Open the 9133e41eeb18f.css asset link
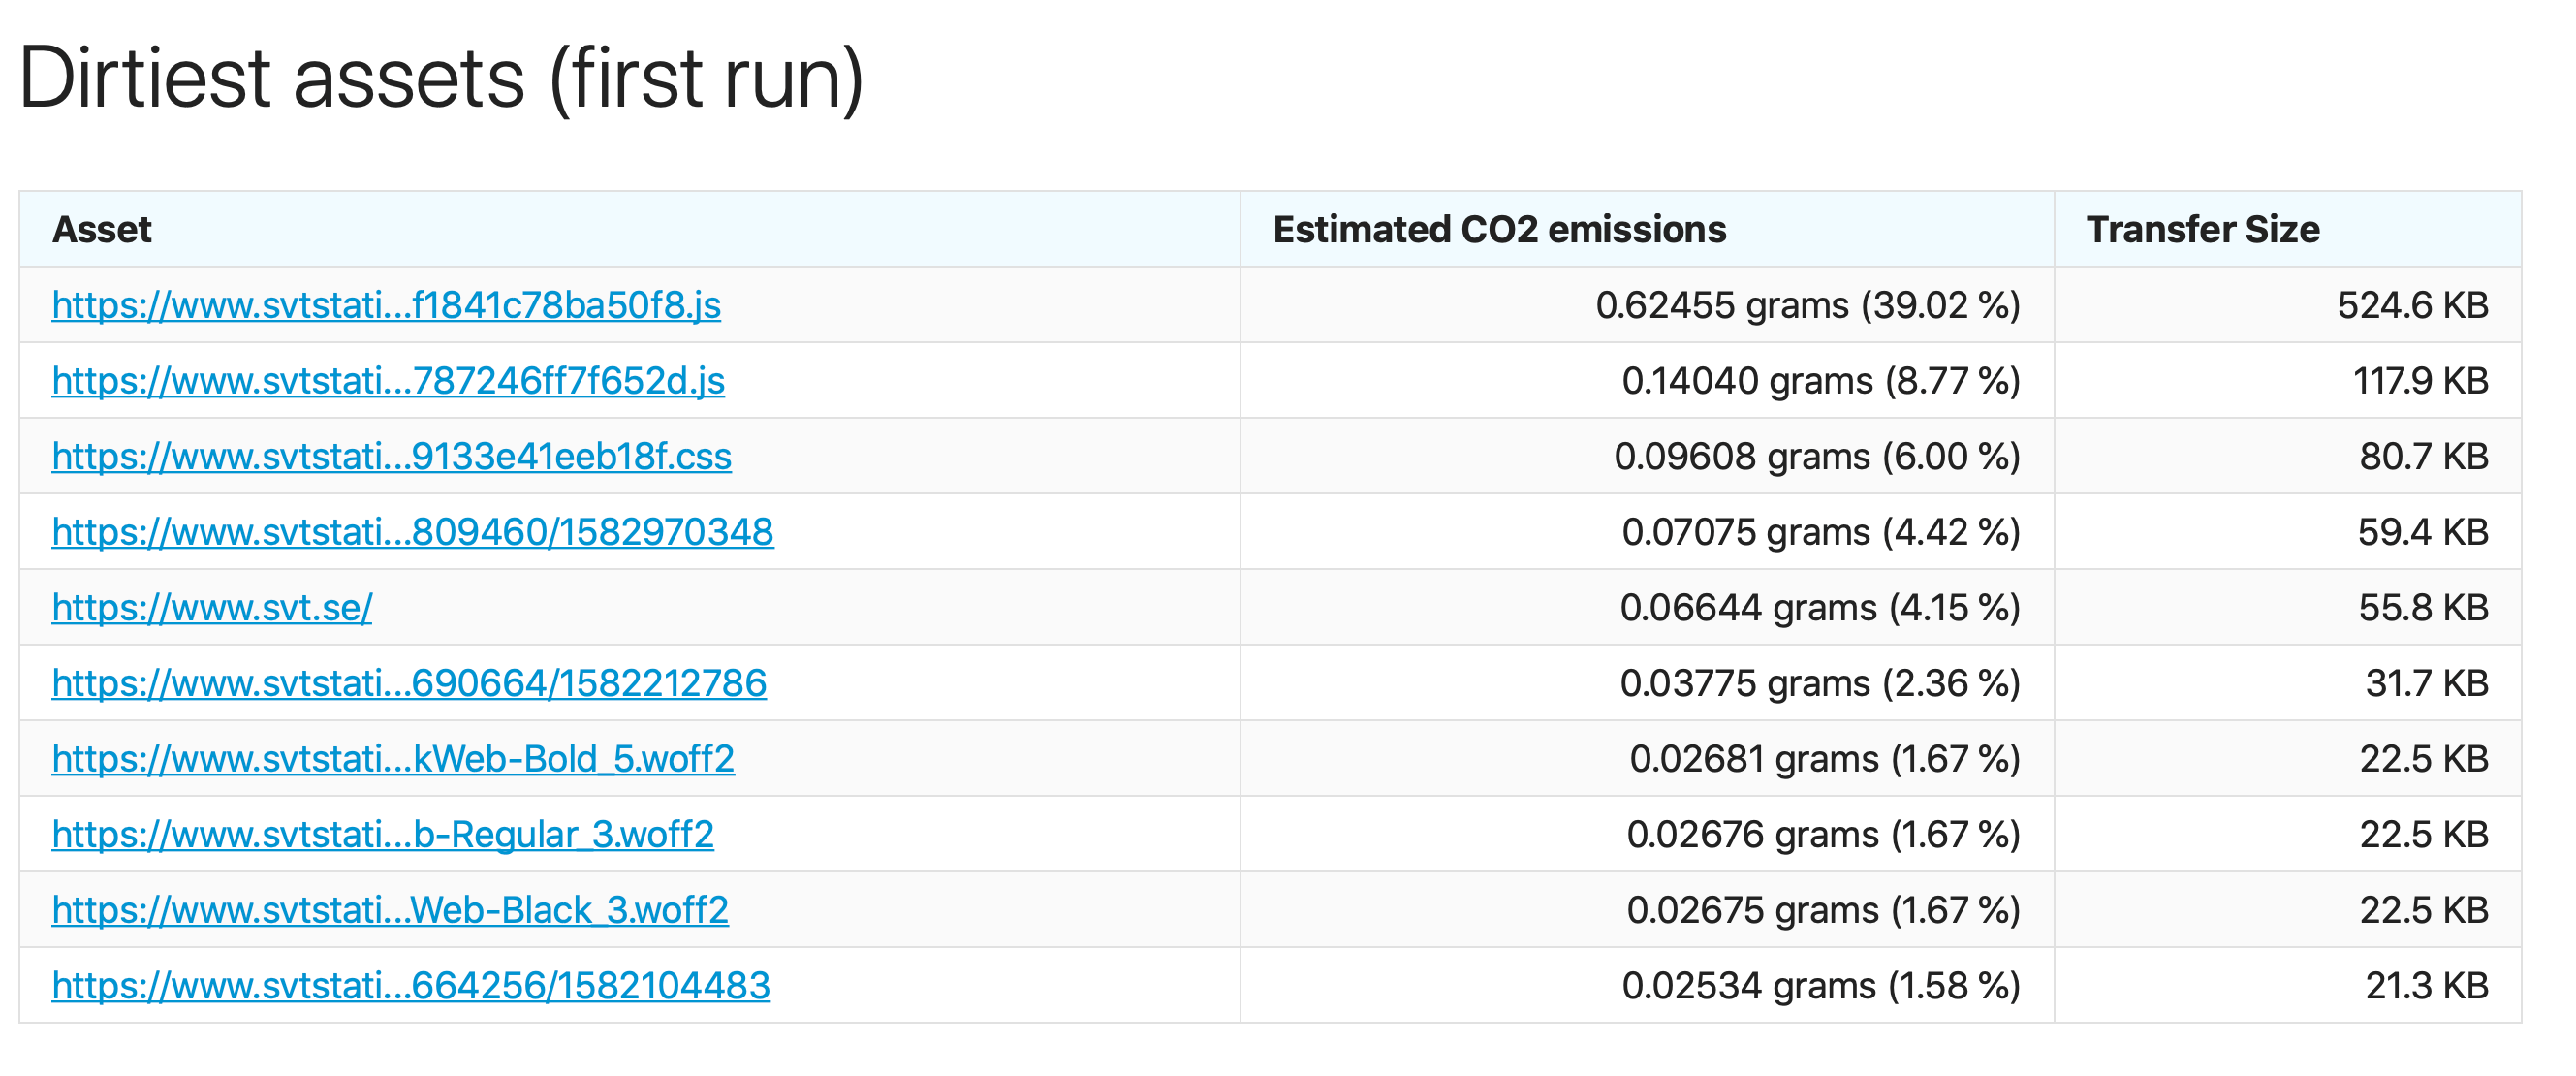Viewport: 2576px width, 1076px height. 391,457
